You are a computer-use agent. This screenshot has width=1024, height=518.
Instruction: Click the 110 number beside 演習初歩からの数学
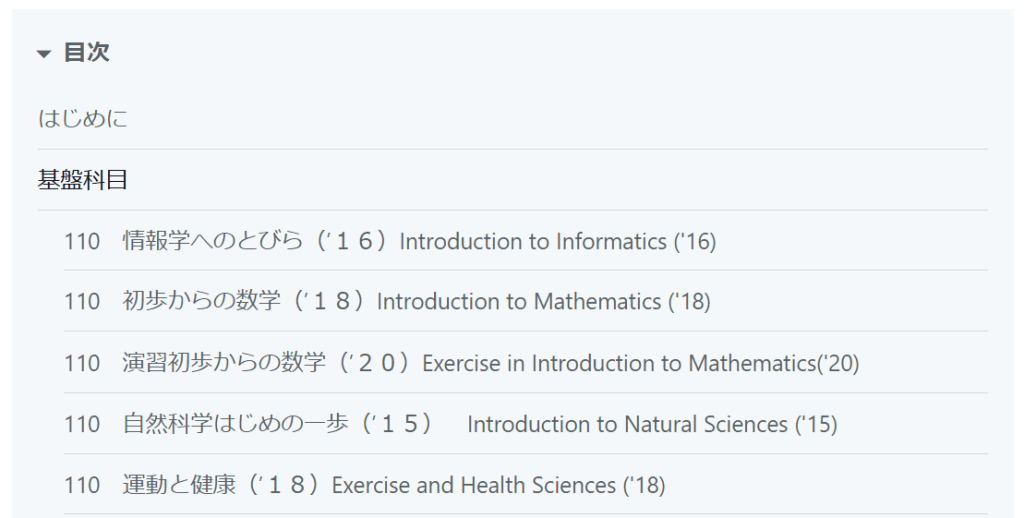pyautogui.click(x=82, y=363)
